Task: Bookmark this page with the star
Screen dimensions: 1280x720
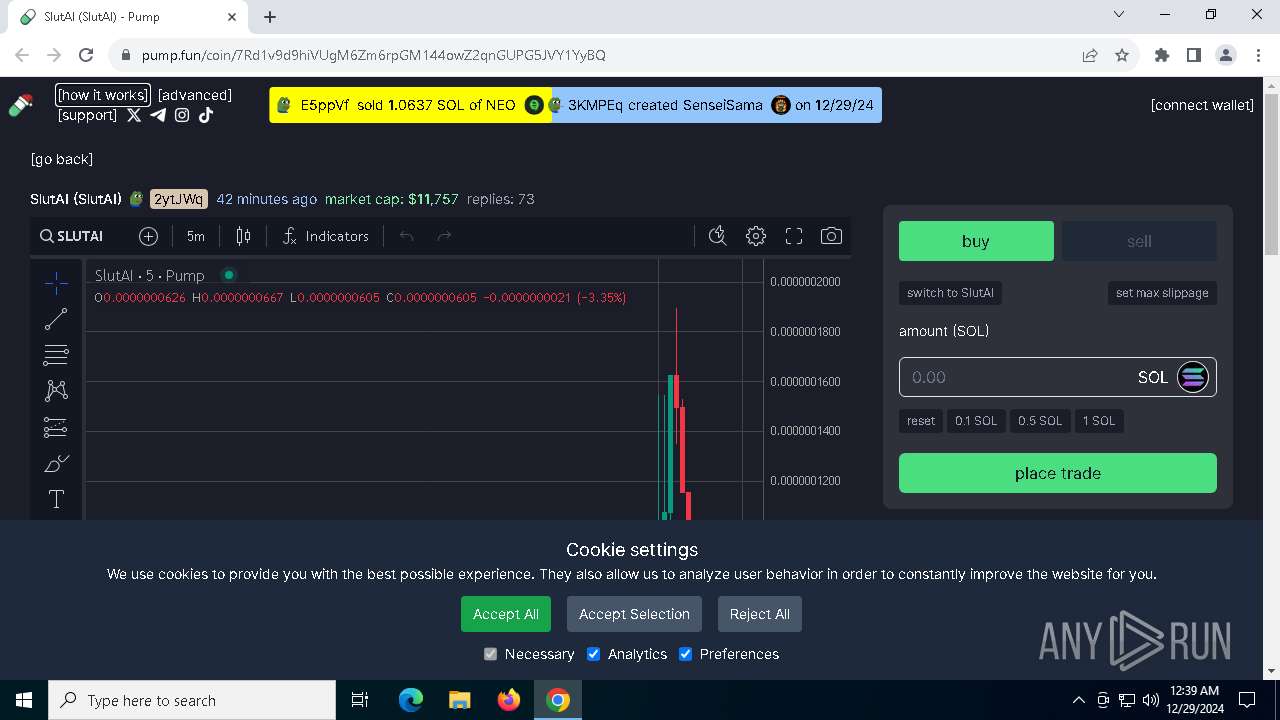Action: tap(1122, 55)
